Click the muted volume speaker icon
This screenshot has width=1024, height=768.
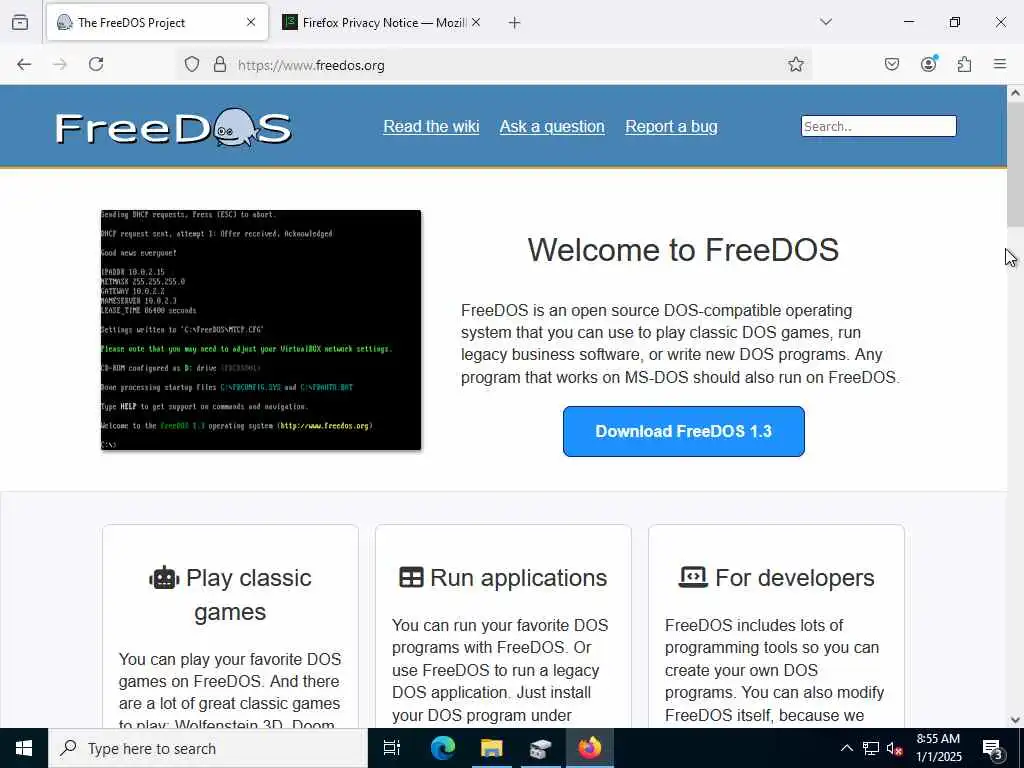(895, 748)
